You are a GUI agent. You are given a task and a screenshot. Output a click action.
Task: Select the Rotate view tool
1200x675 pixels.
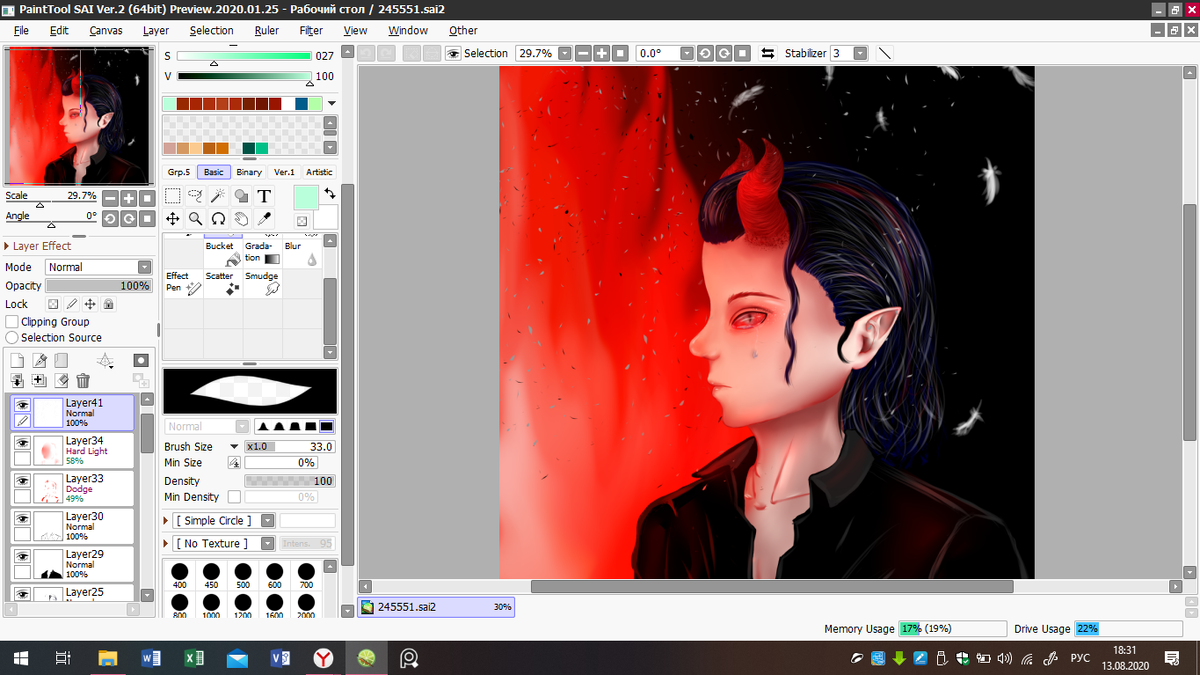[218, 218]
